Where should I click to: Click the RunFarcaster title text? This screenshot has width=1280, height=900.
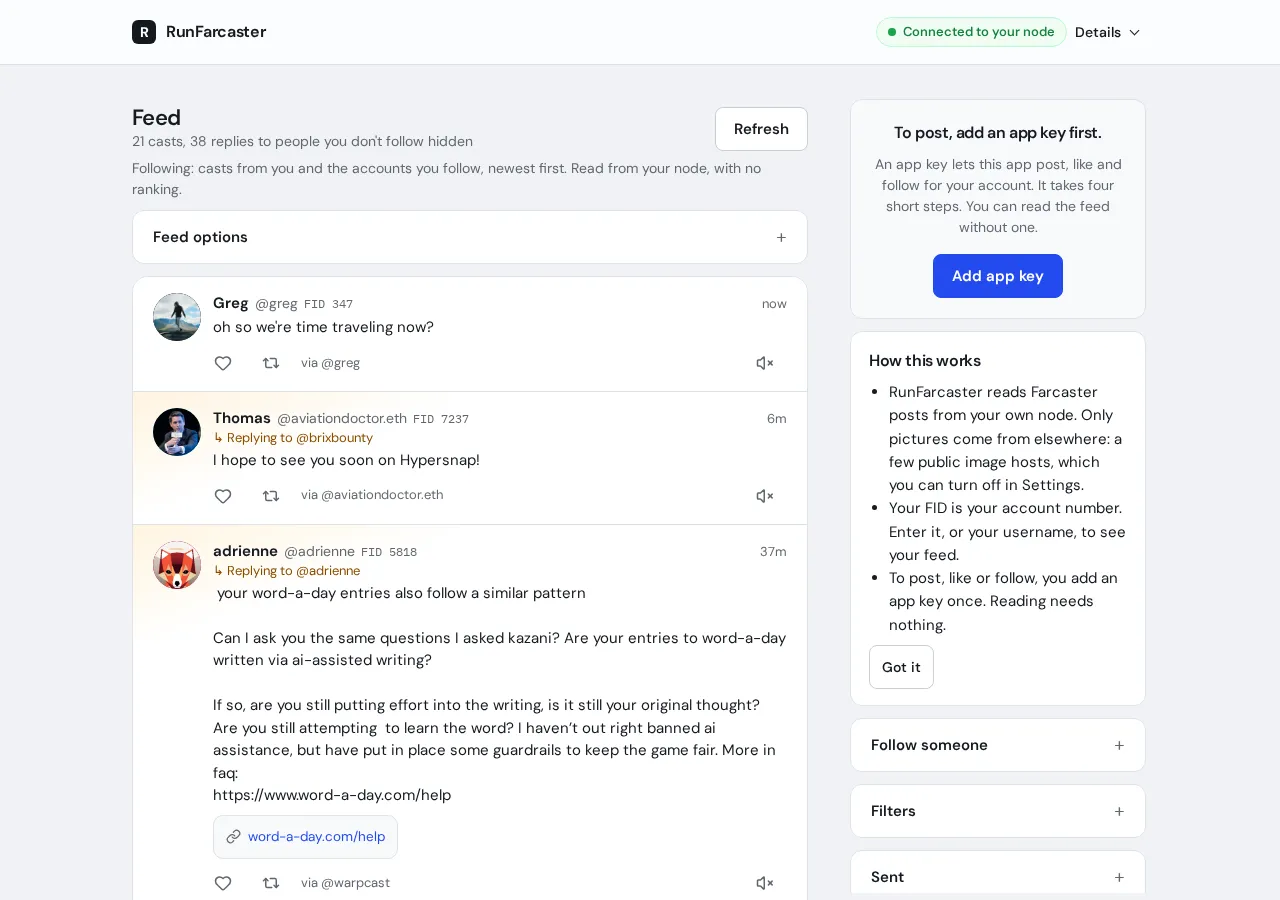click(x=216, y=32)
